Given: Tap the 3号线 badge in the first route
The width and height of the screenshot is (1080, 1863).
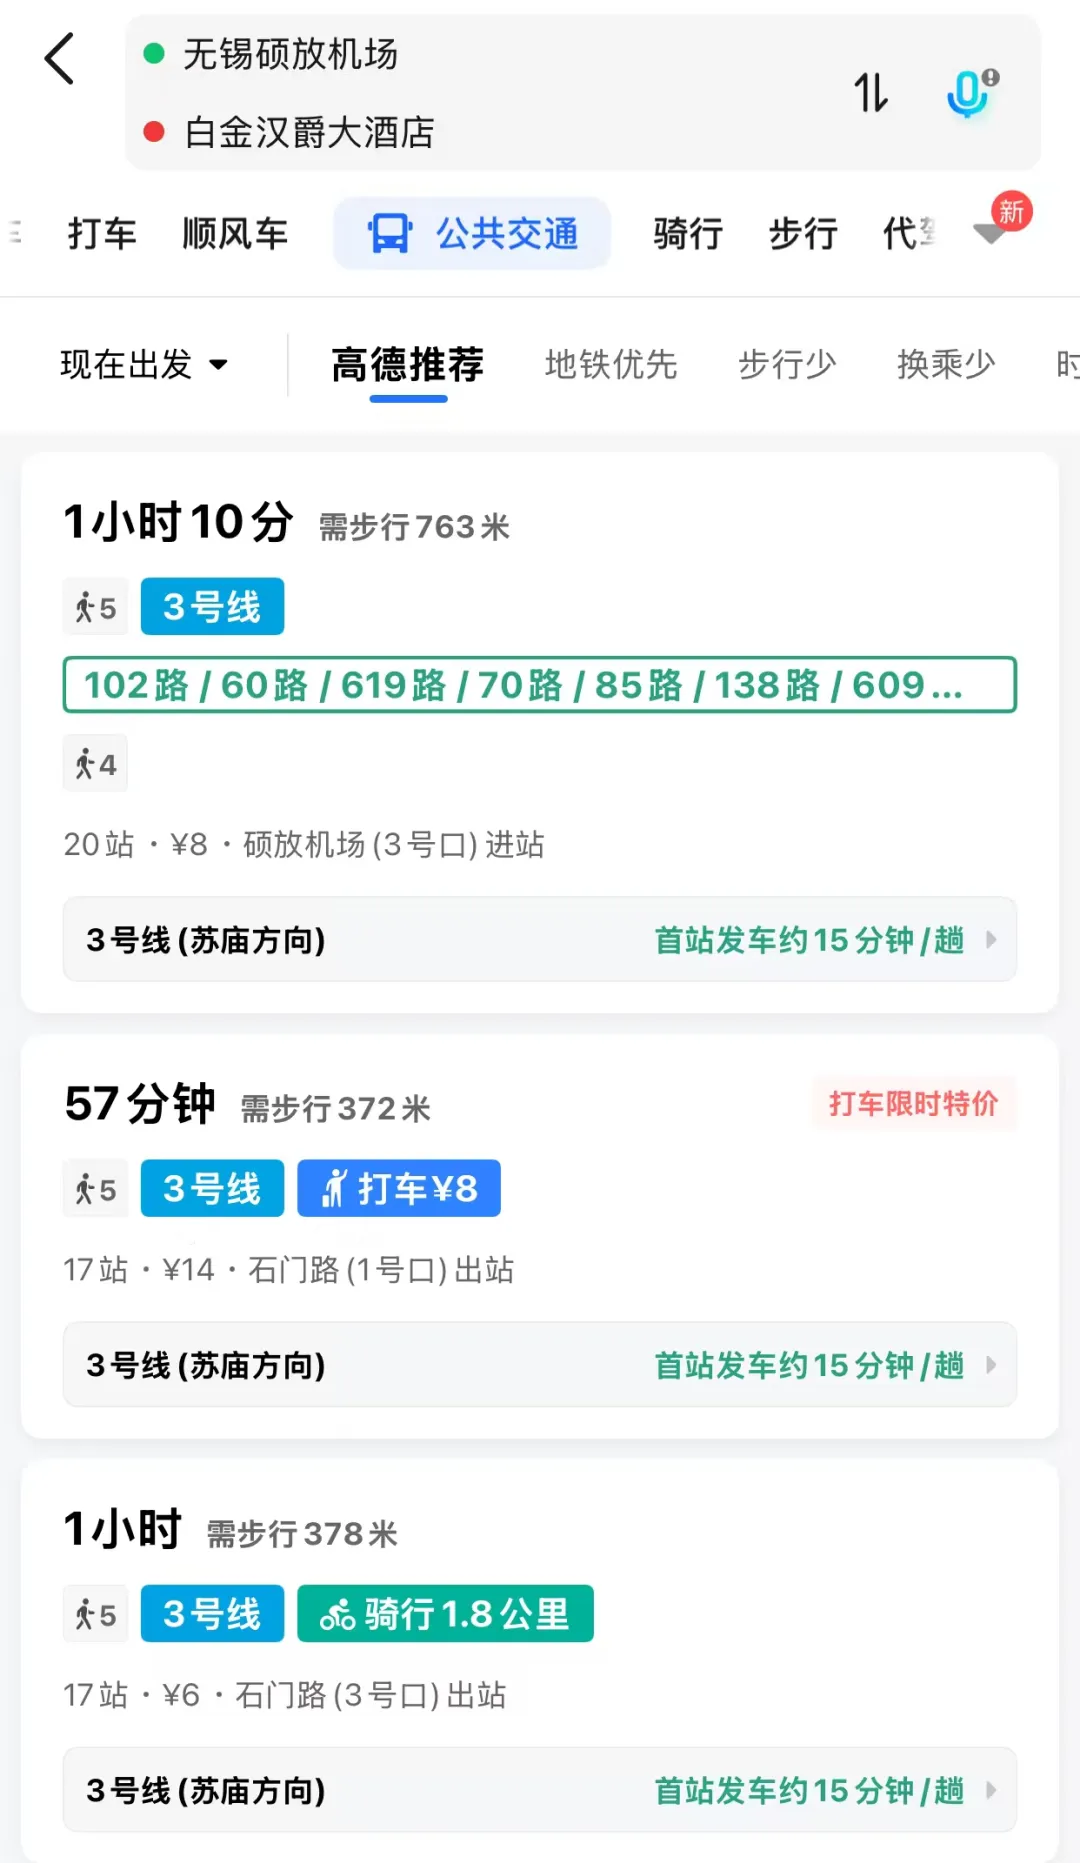Looking at the screenshot, I should 212,606.
